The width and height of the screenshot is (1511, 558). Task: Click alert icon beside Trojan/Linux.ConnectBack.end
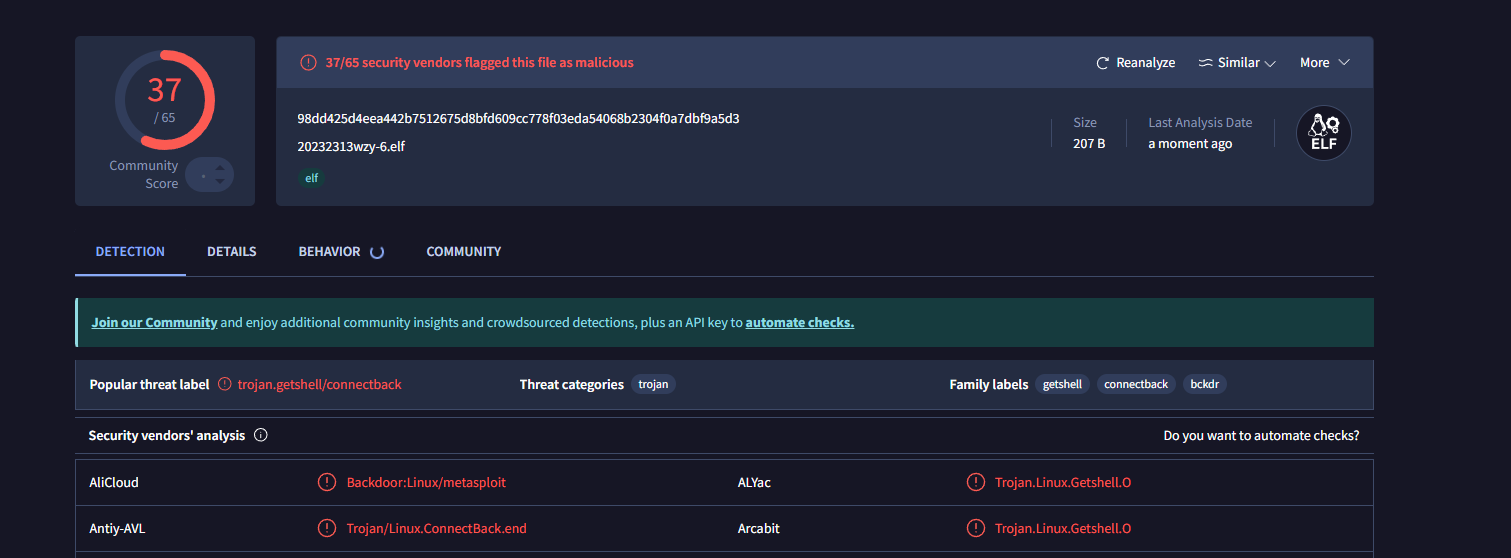coord(326,529)
